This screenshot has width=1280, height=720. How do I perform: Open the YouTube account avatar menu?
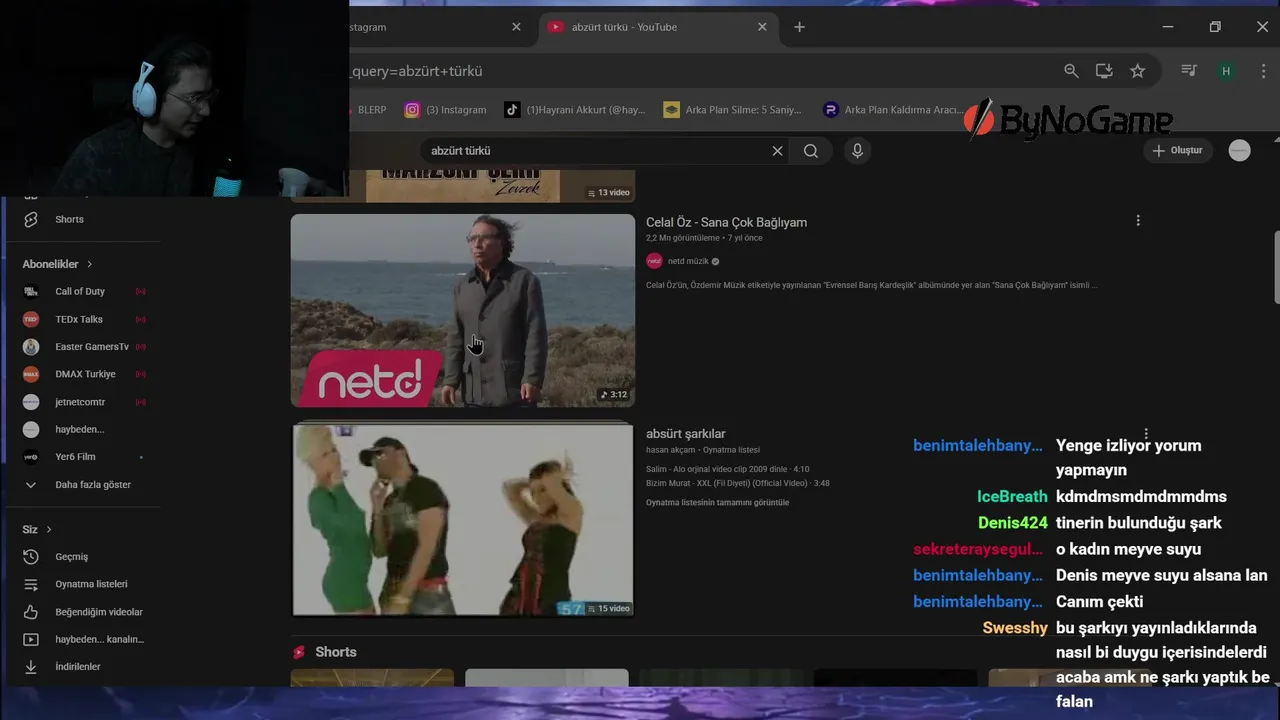coord(1240,151)
